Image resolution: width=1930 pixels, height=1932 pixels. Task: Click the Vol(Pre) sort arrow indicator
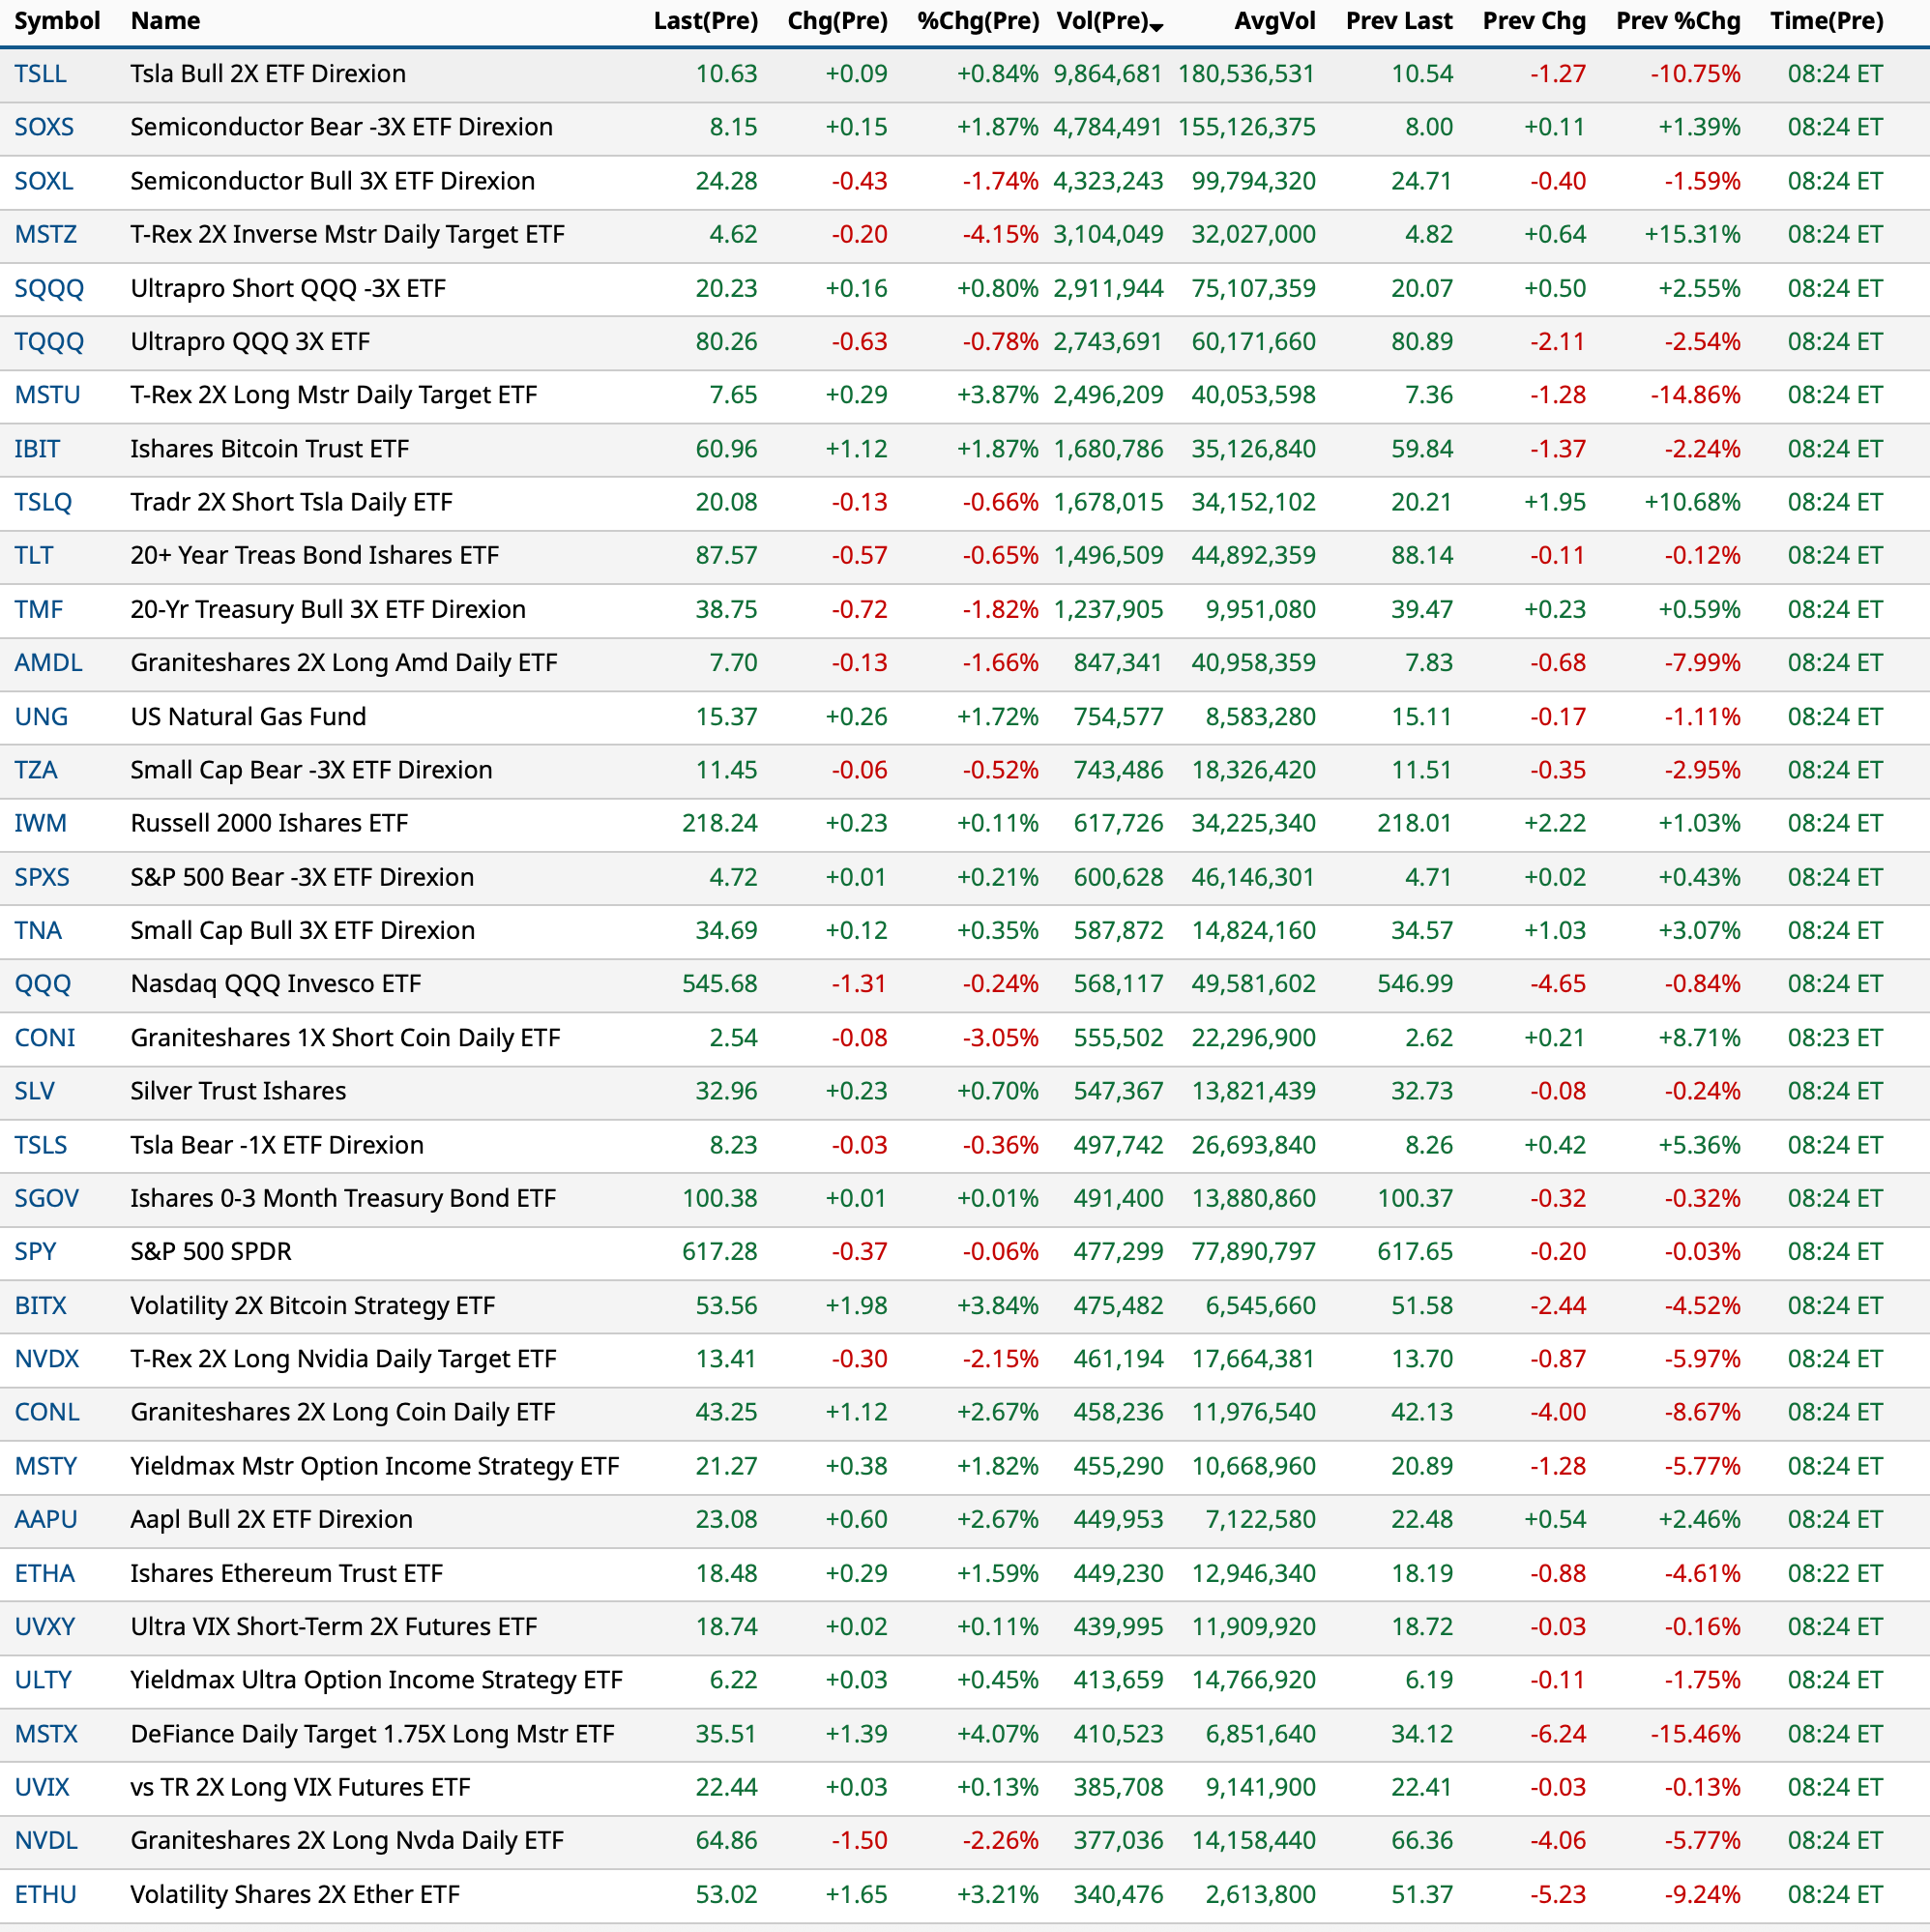point(1157,28)
